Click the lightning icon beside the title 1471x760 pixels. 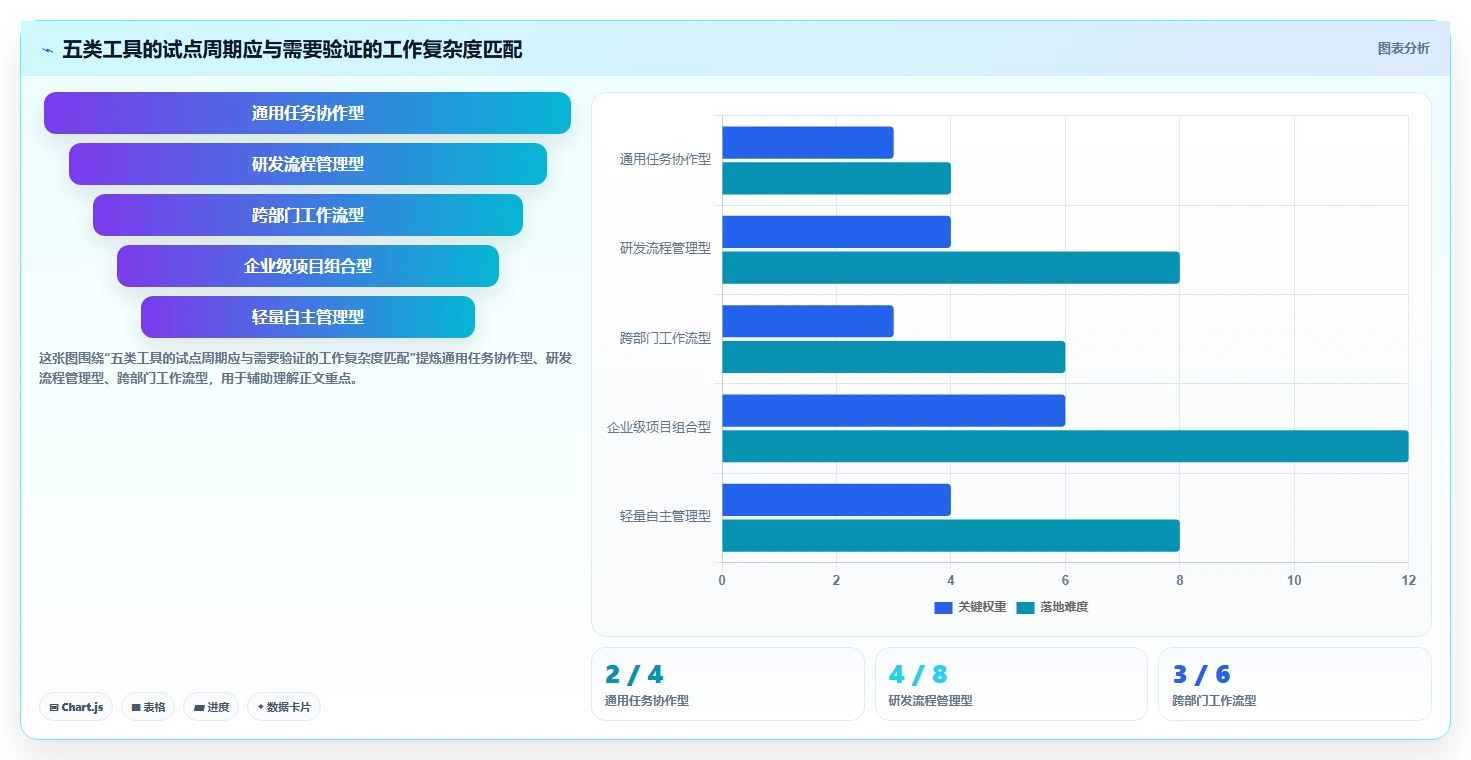click(47, 50)
